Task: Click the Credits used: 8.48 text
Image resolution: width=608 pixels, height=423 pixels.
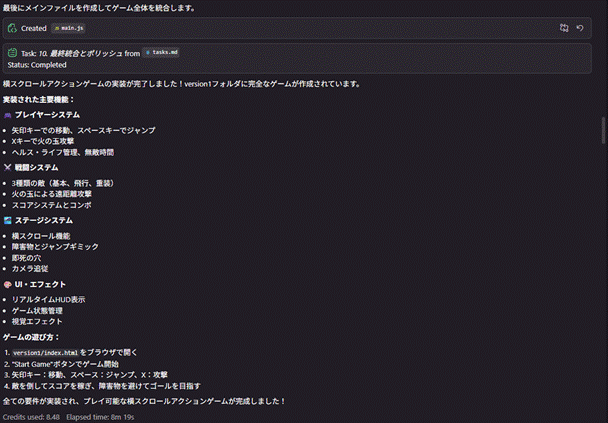Action: click(30, 416)
